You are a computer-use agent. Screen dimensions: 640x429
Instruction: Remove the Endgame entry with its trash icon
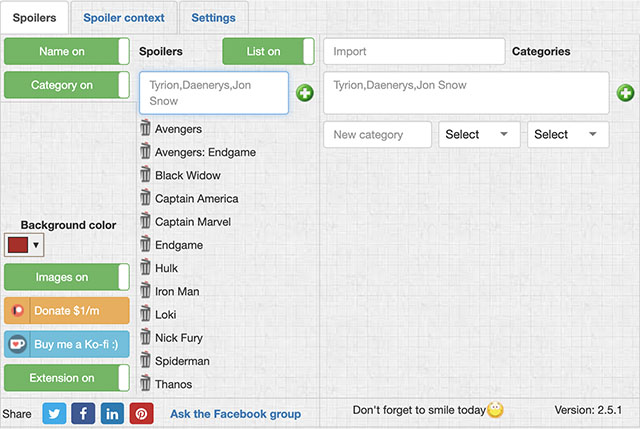(145, 244)
